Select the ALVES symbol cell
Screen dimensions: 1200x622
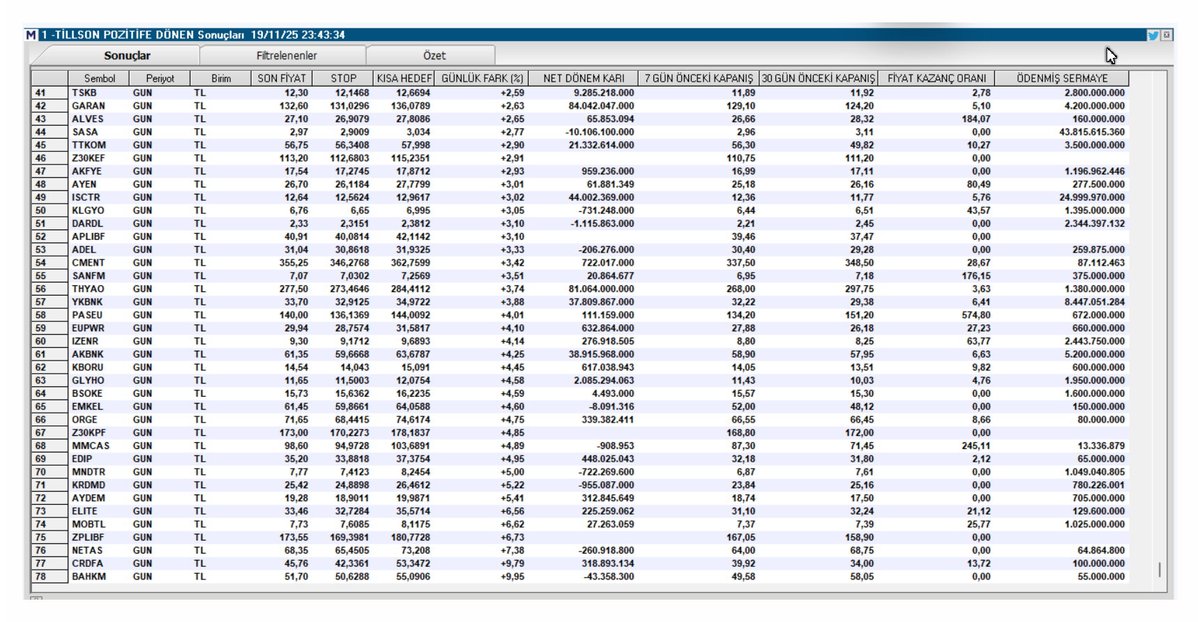tap(98, 118)
